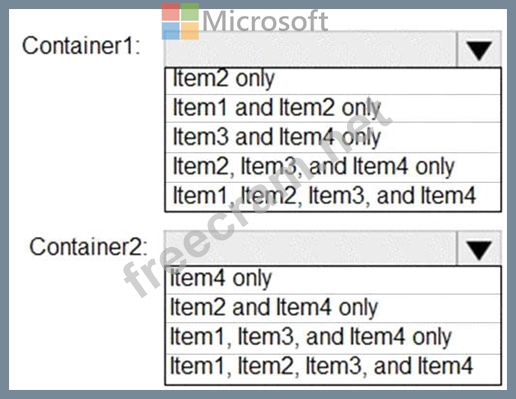Click the Microsoft four-square logo icon
516x399 pixels.
[180, 22]
